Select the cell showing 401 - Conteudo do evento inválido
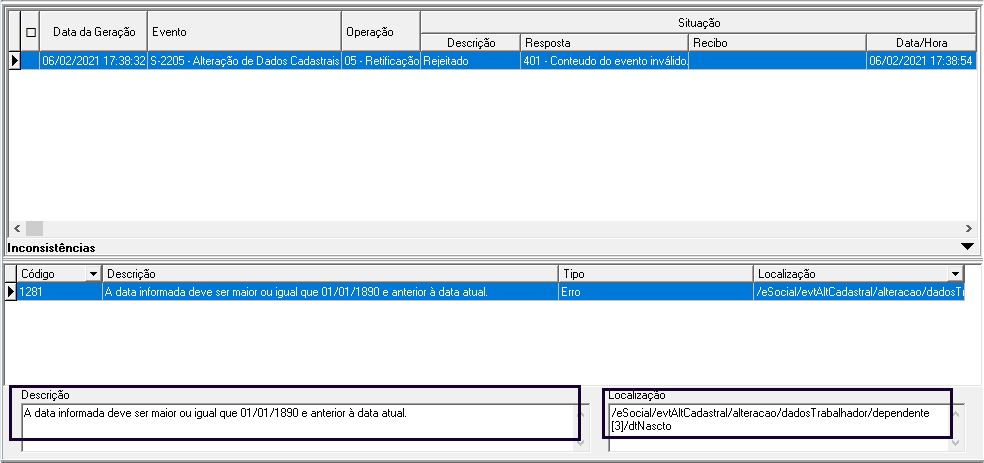 [x=604, y=61]
